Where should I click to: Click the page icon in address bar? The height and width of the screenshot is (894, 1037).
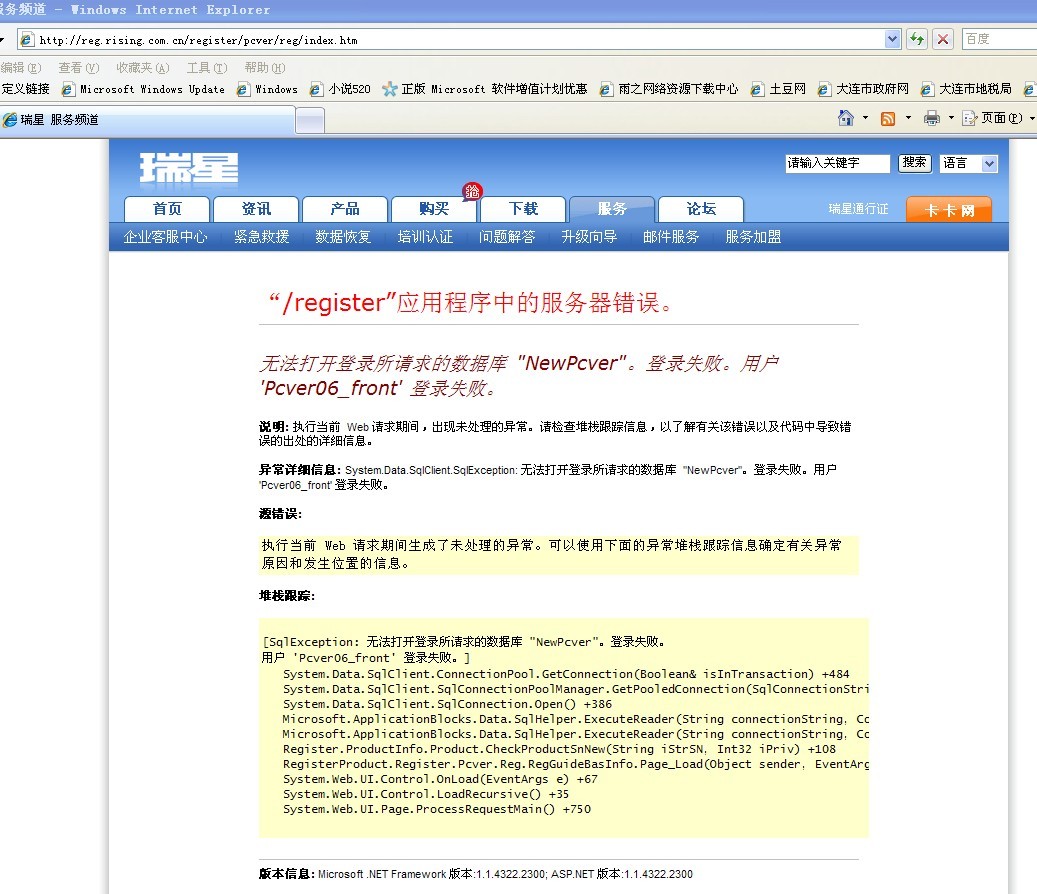coord(26,40)
